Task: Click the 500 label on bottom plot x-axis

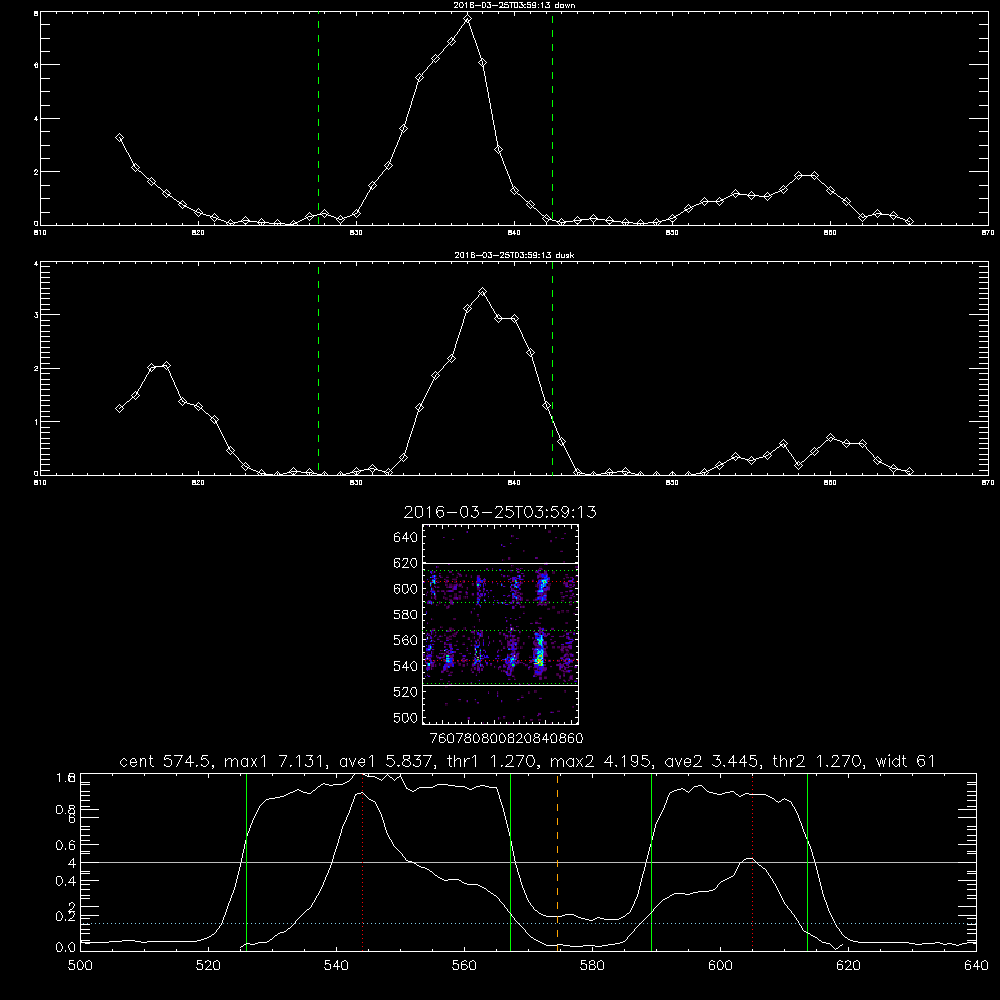Action: [x=80, y=965]
